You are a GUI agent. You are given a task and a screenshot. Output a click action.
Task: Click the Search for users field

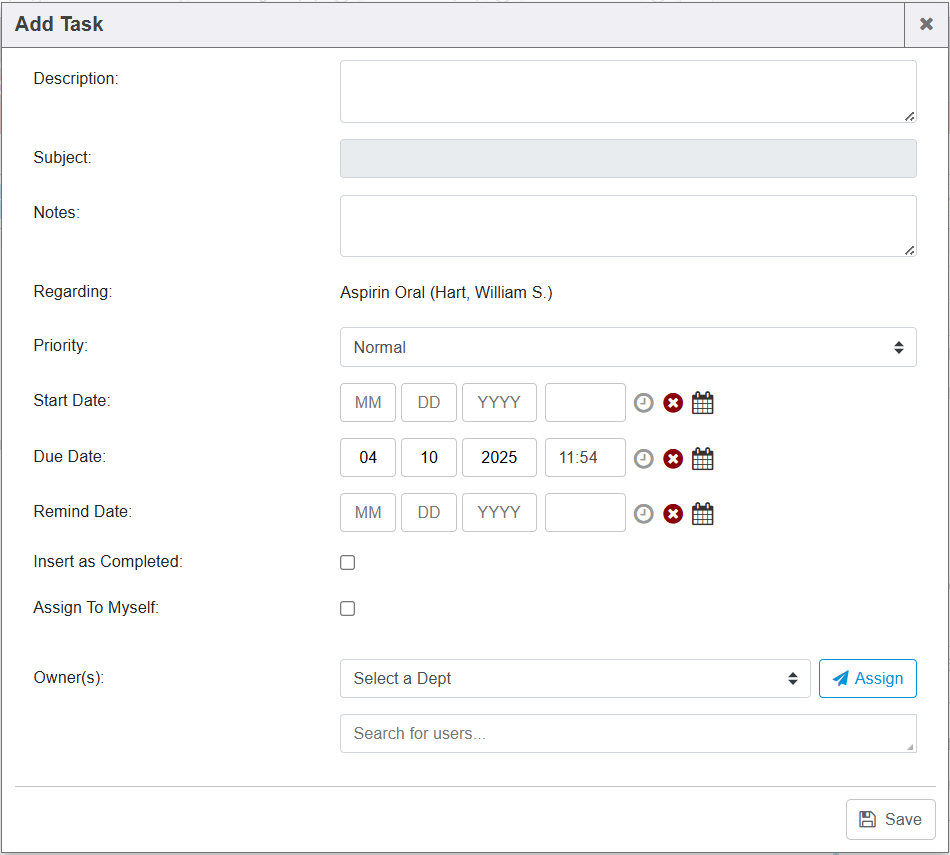click(628, 733)
